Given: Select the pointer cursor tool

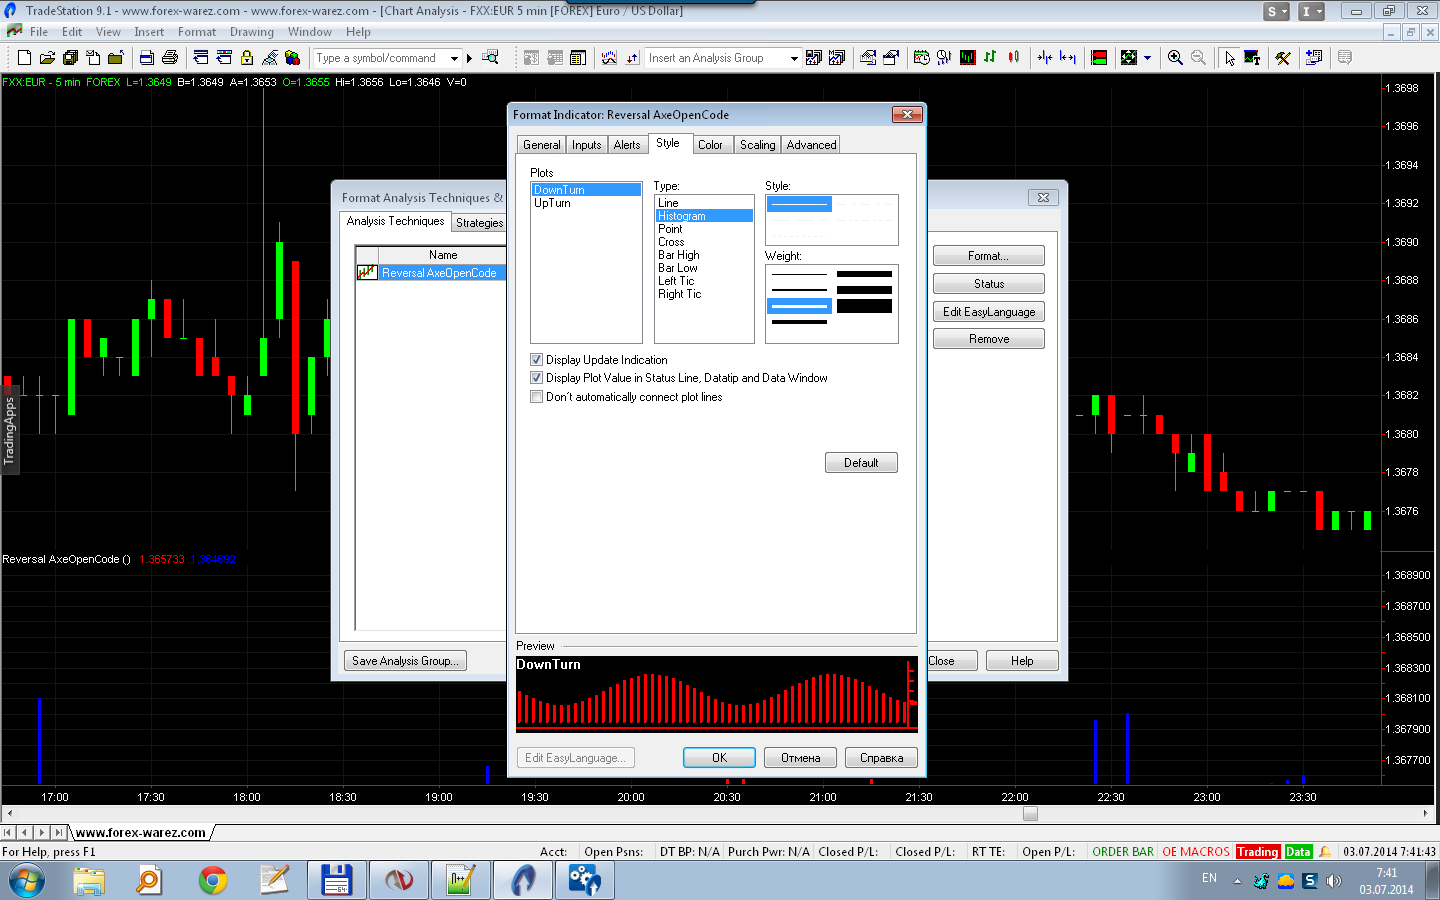Looking at the screenshot, I should click(1229, 58).
